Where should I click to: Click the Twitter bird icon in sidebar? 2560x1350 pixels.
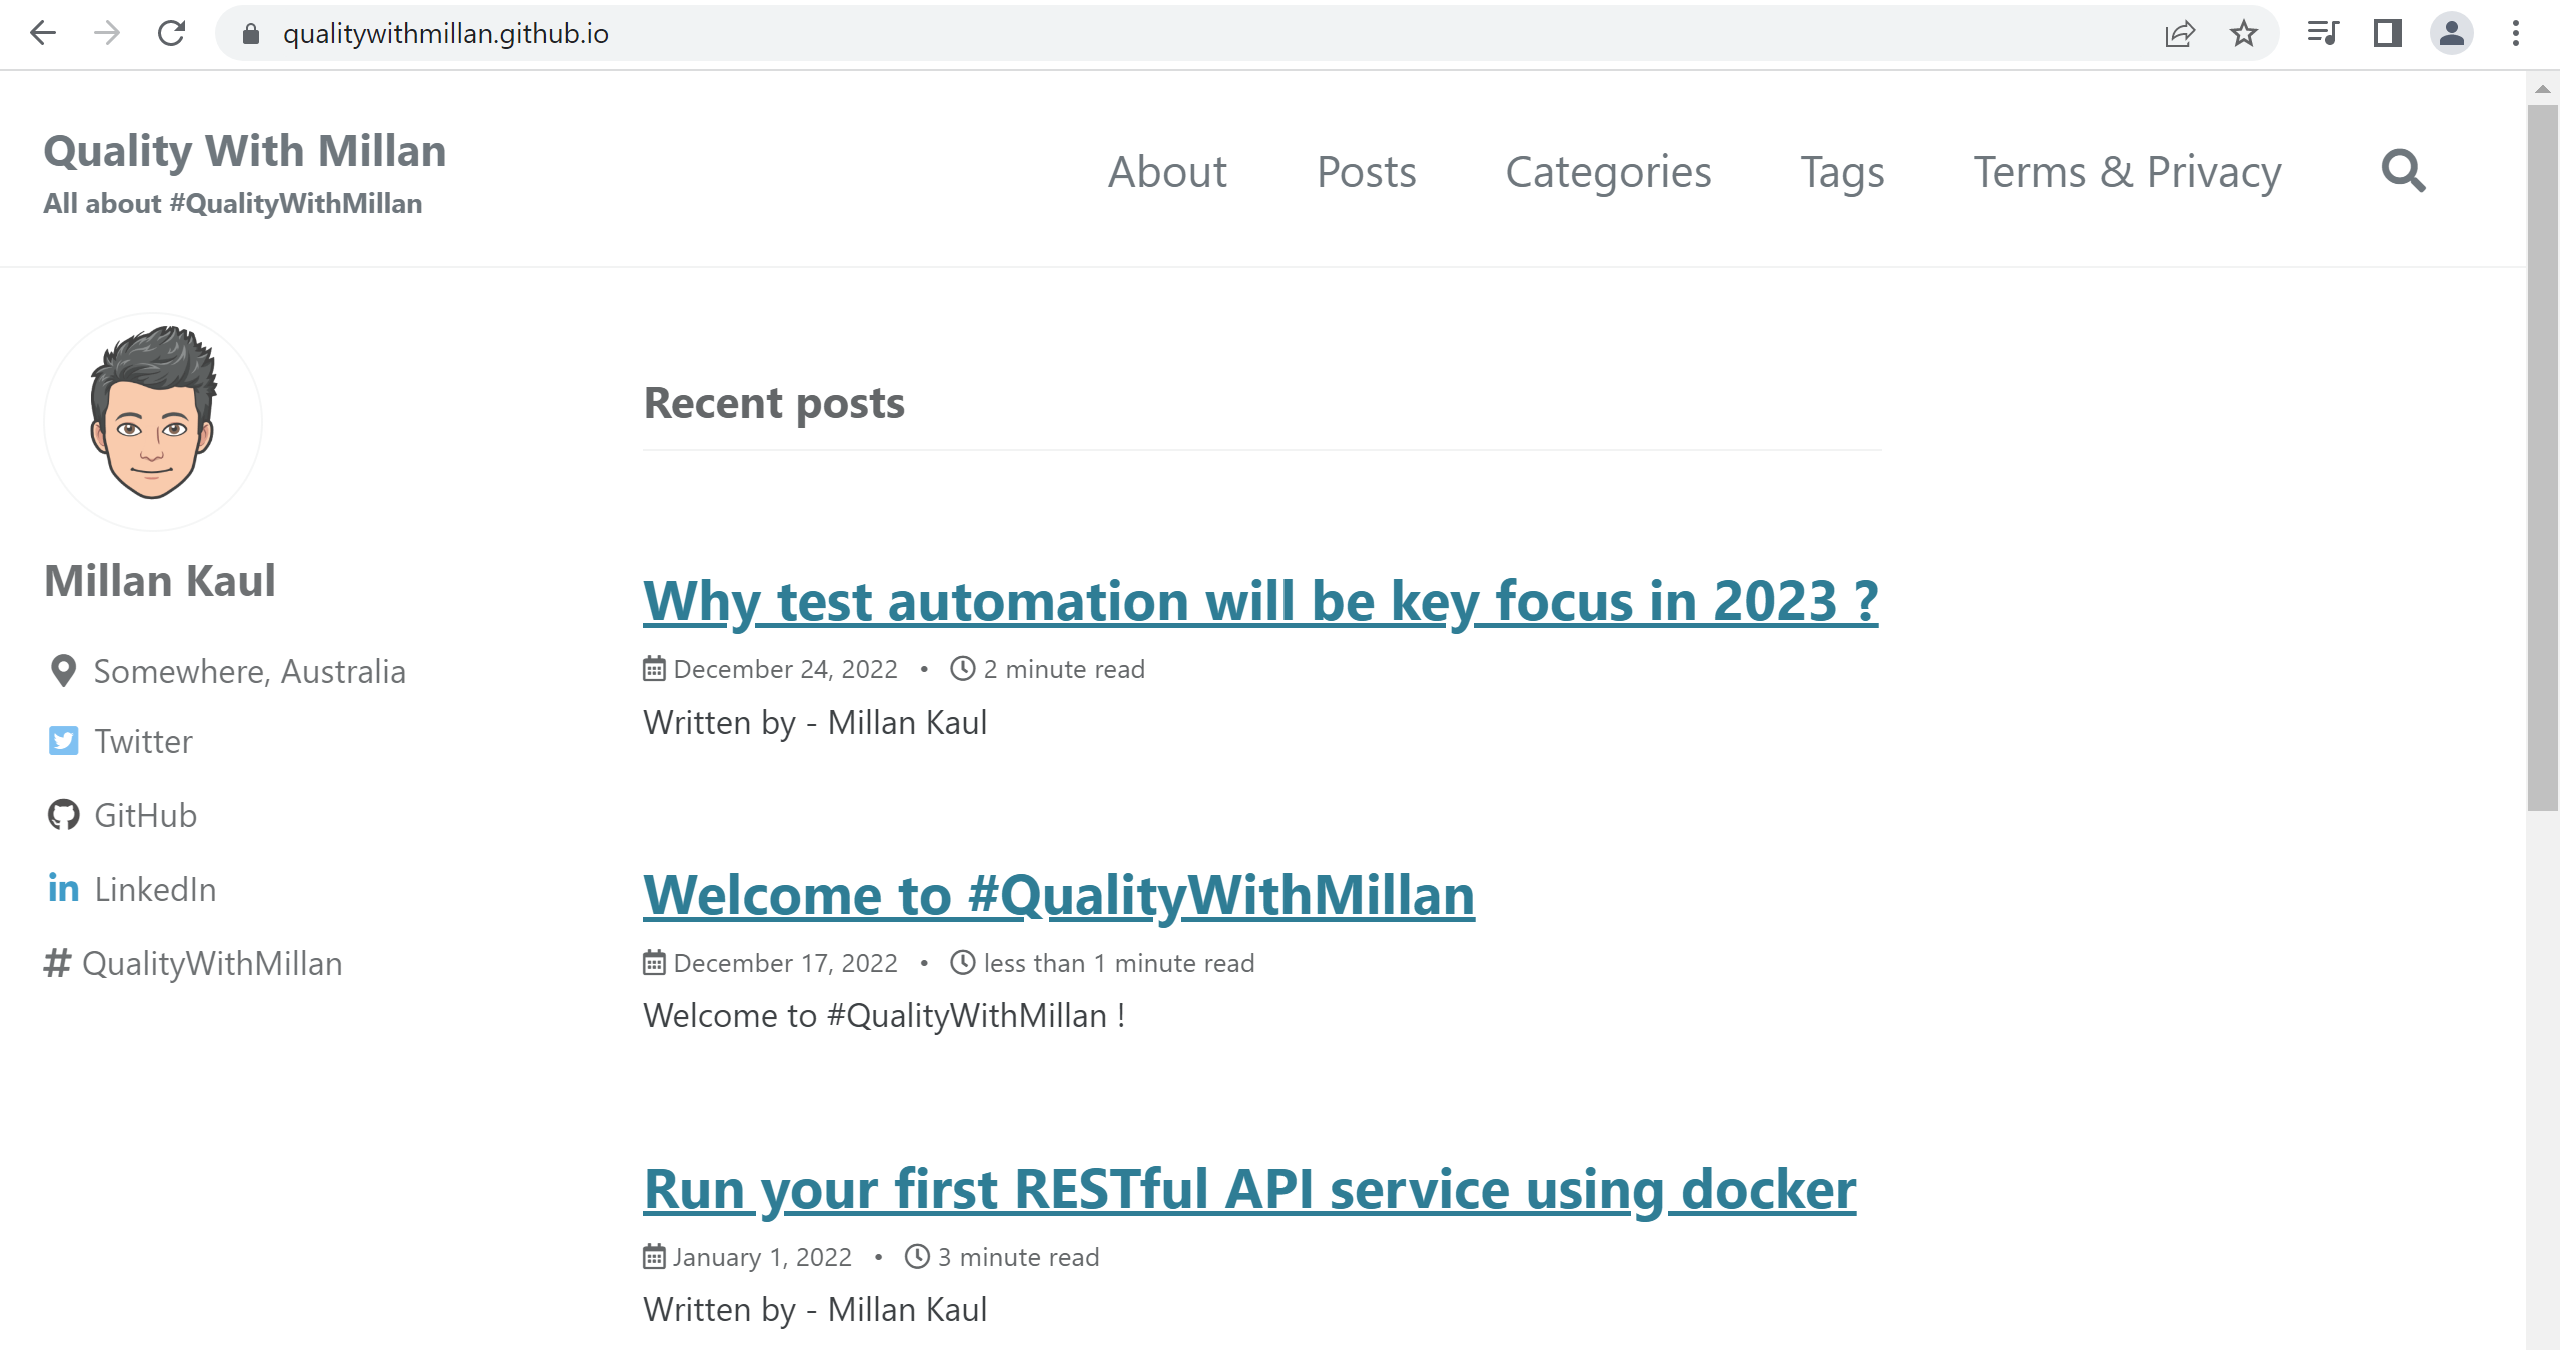coord(63,741)
